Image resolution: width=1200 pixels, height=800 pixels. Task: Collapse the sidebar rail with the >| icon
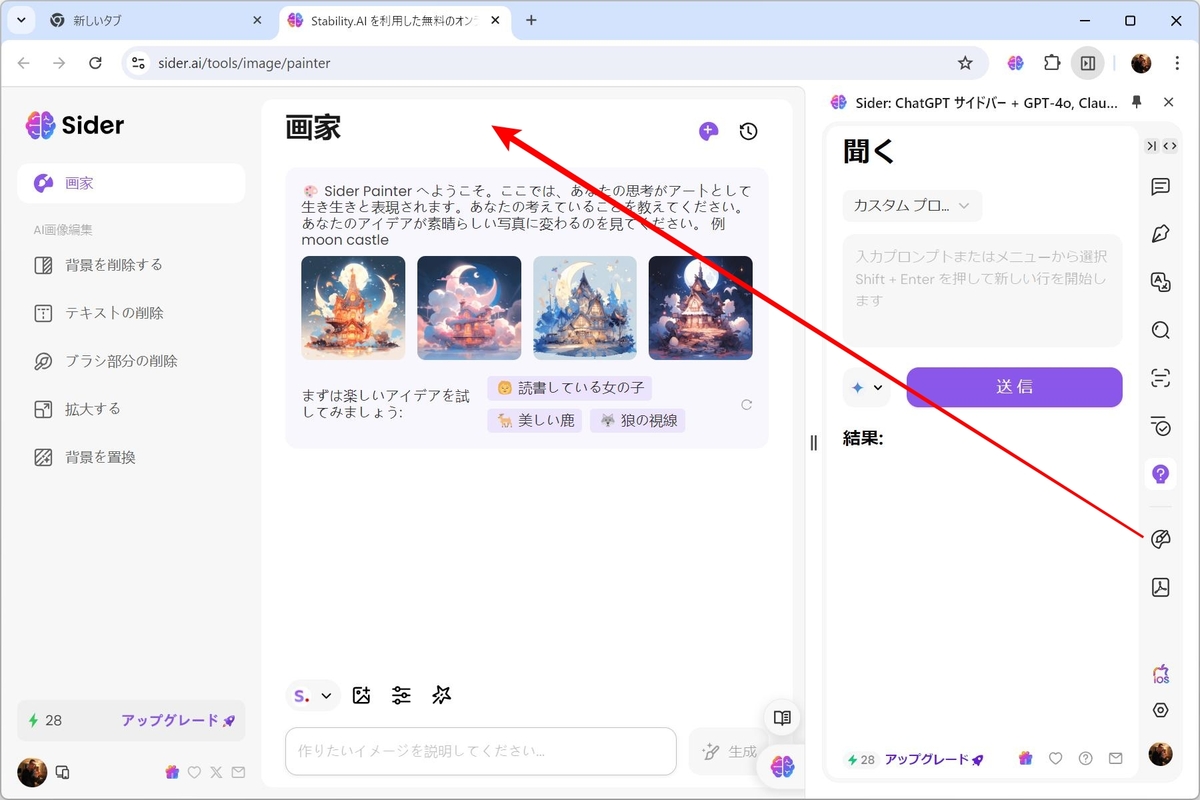pos(1151,146)
